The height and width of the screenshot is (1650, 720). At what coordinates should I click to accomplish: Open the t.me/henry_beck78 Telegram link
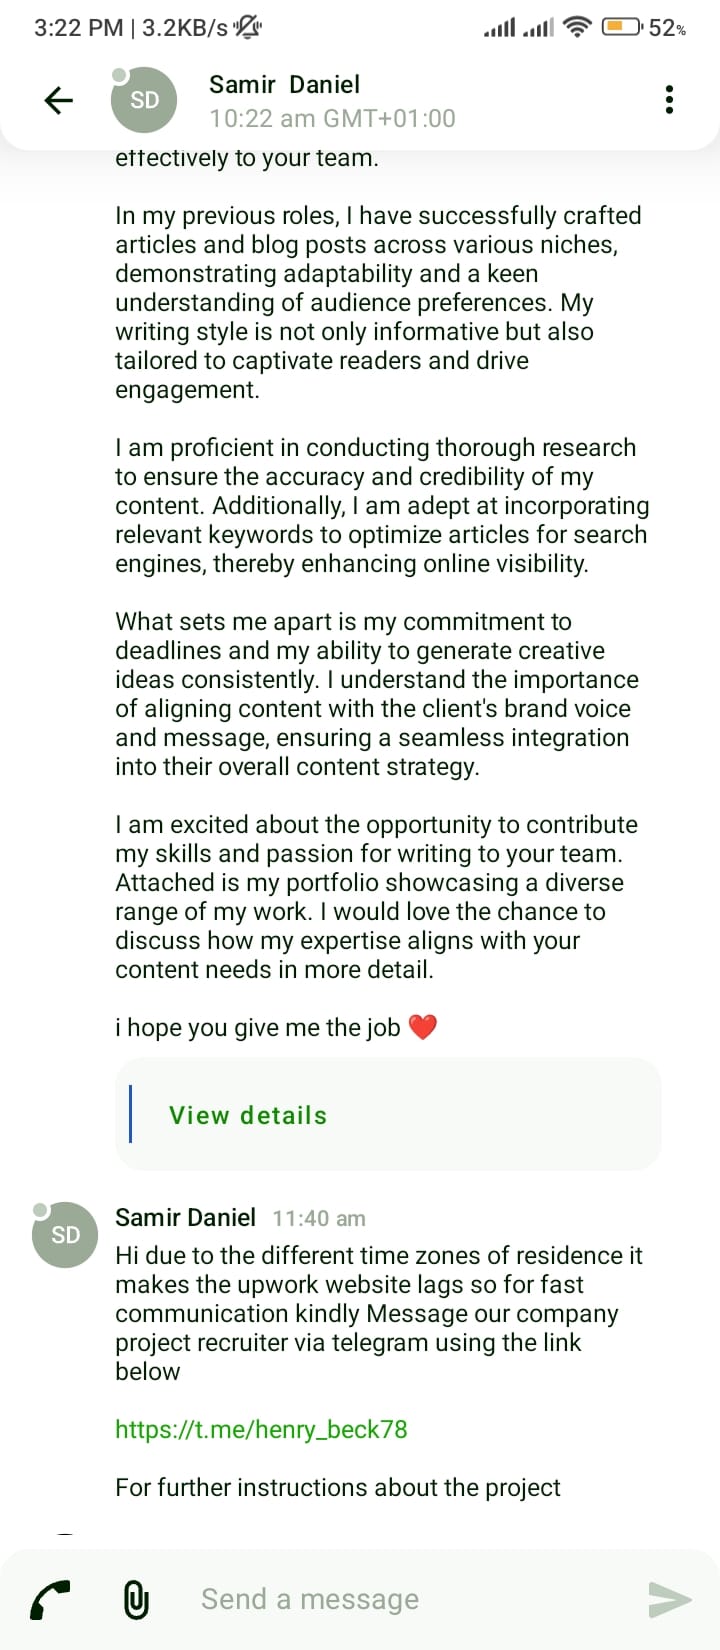pos(261,1429)
